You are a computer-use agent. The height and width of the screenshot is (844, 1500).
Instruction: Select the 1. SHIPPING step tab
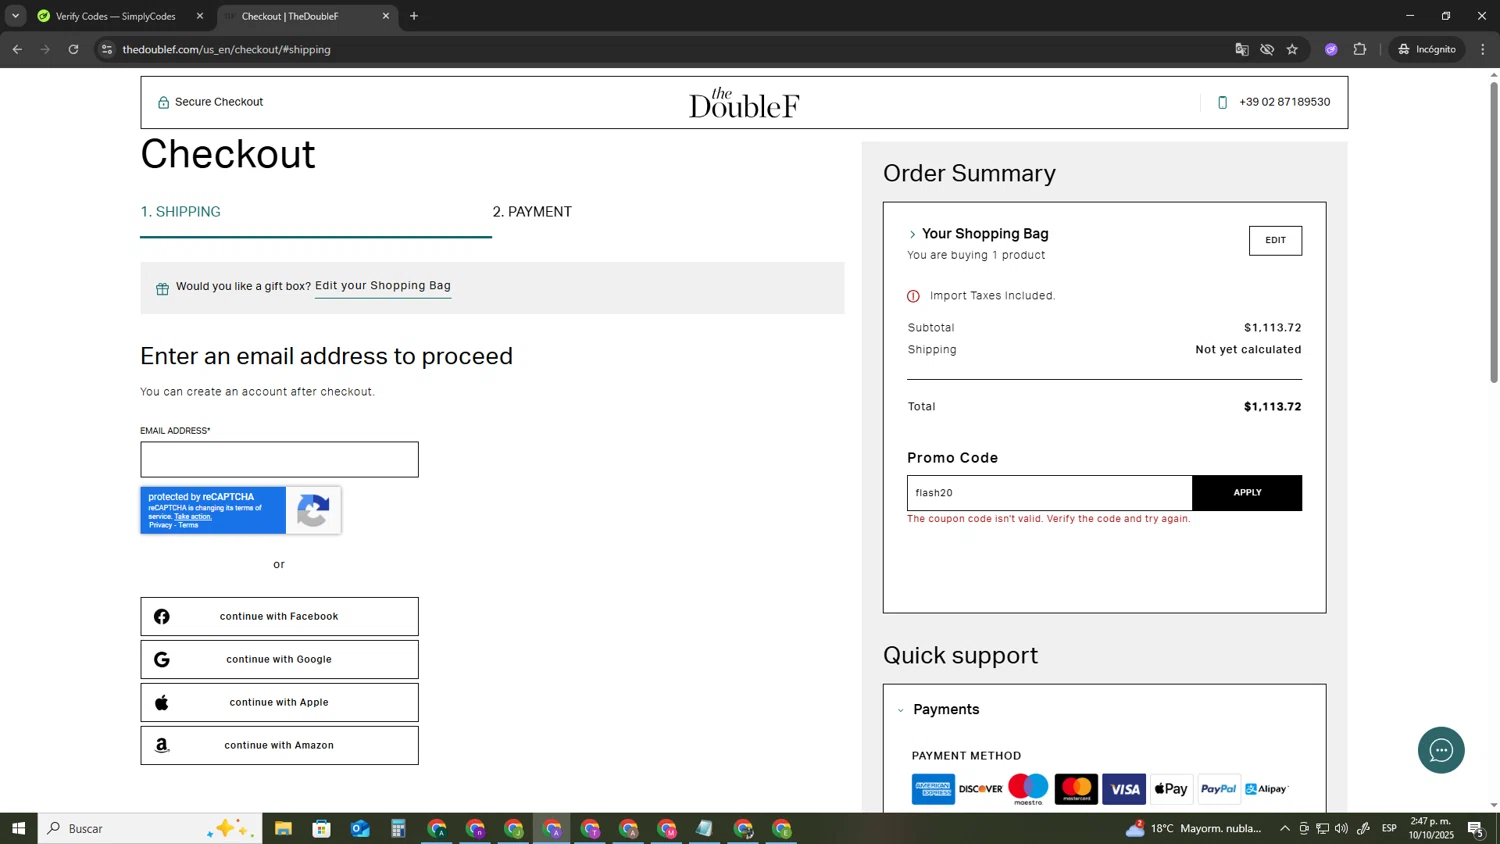pos(181,212)
